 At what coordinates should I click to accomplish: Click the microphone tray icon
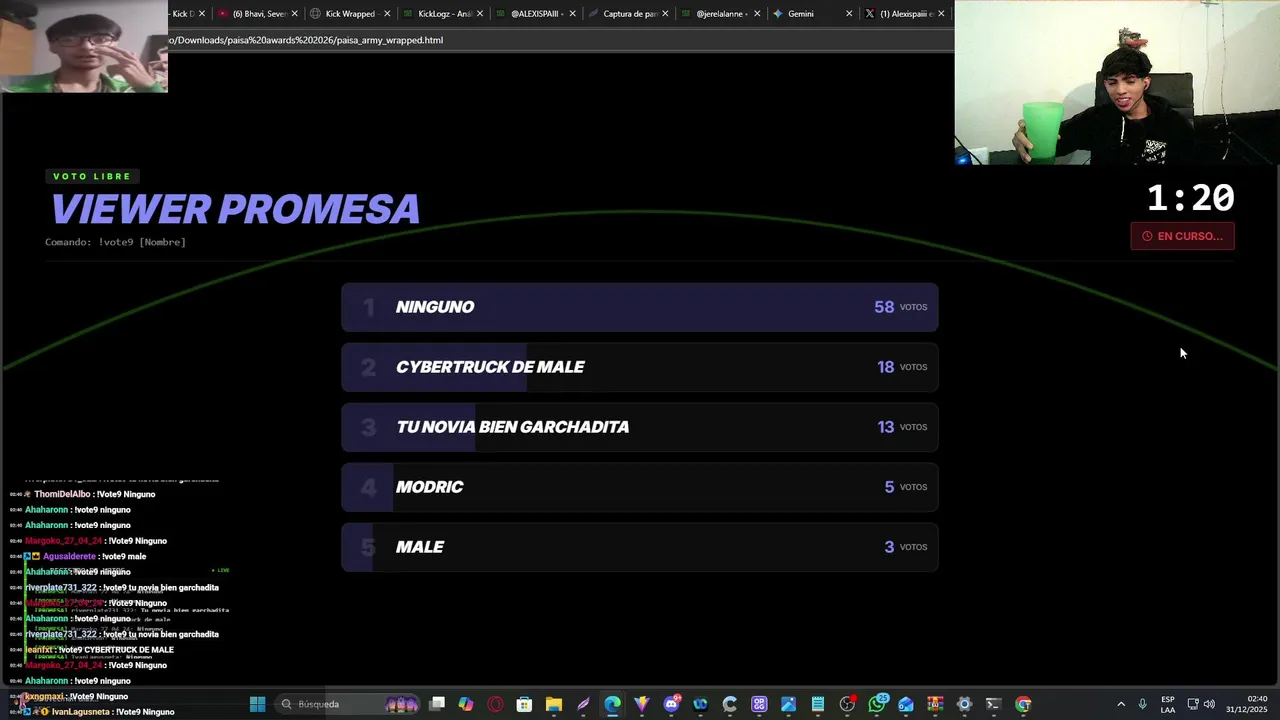point(1142,704)
